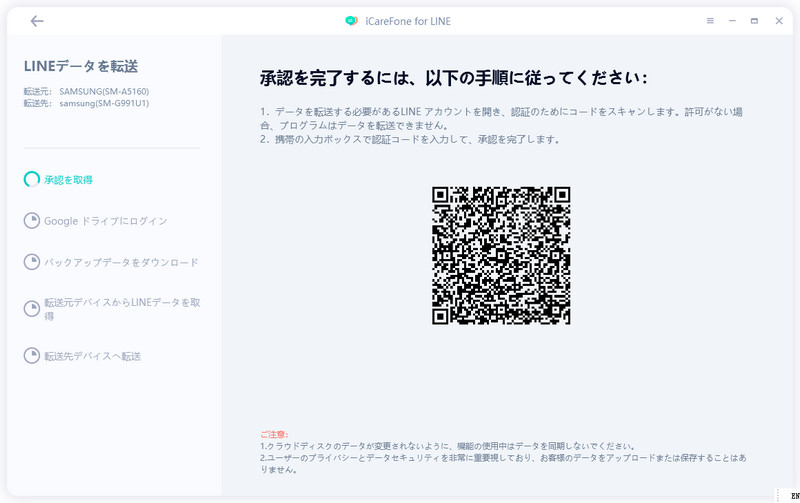Go back using the left arrow icon
The width and height of the screenshot is (800, 503).
(37, 21)
